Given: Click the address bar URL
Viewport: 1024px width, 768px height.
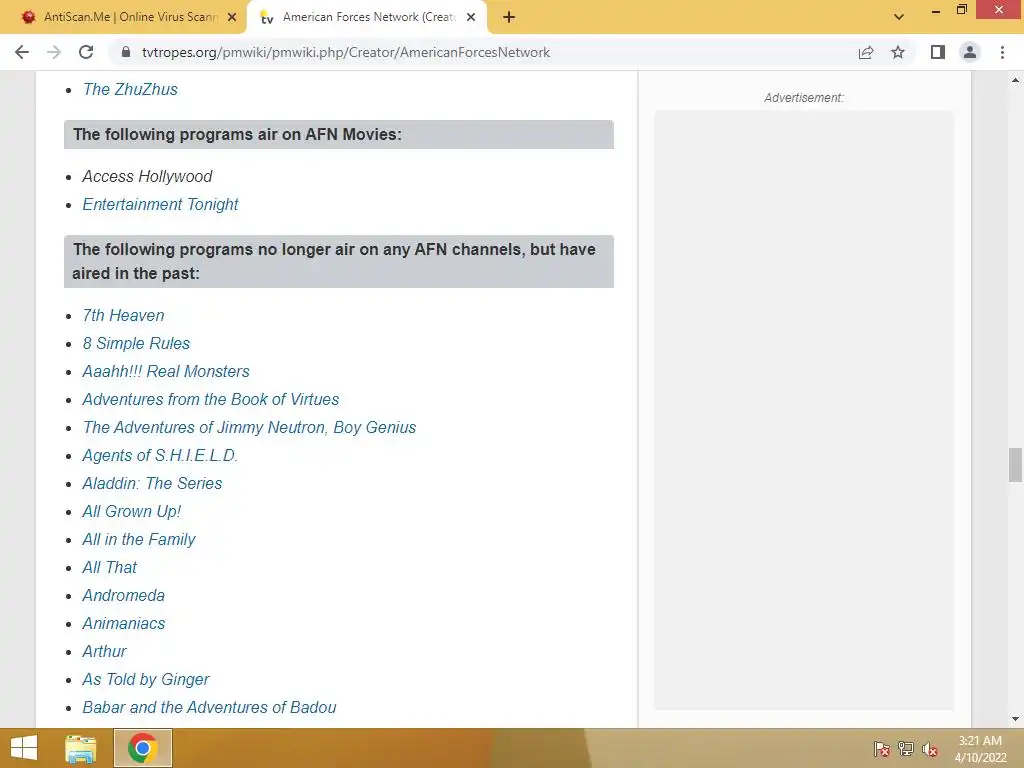Looking at the screenshot, I should pyautogui.click(x=345, y=52).
